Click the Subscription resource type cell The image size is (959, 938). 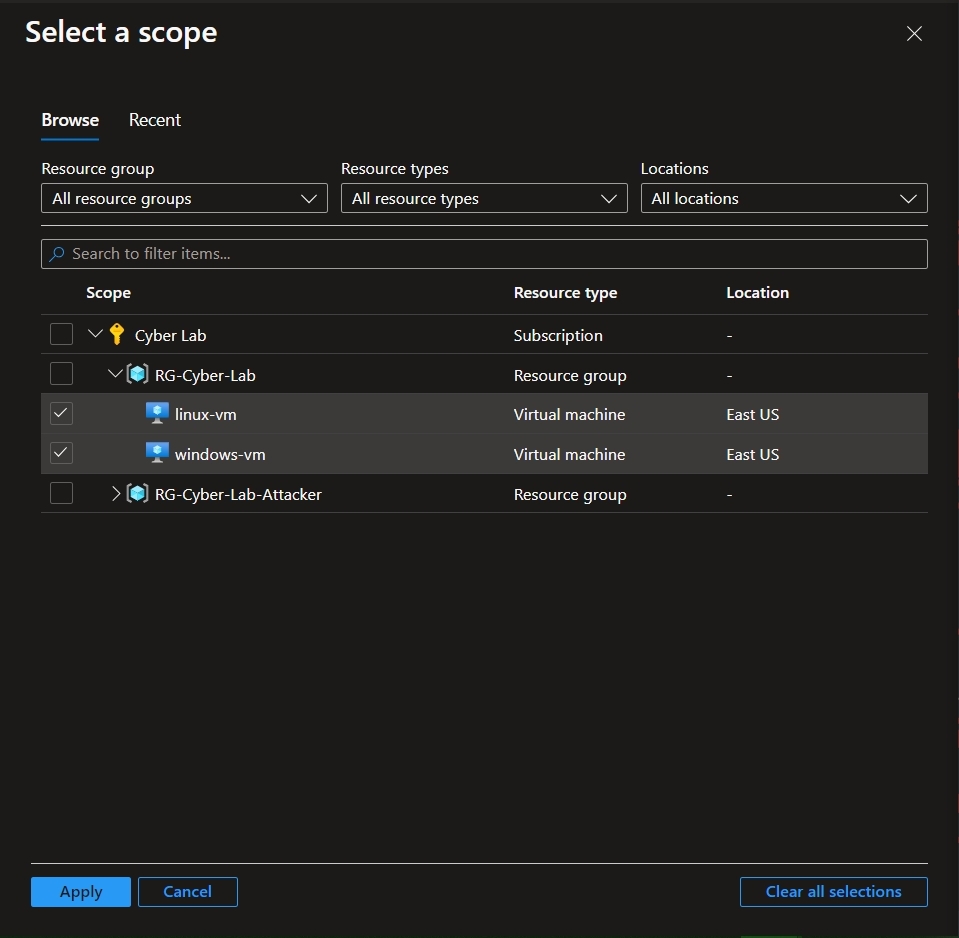pos(558,336)
